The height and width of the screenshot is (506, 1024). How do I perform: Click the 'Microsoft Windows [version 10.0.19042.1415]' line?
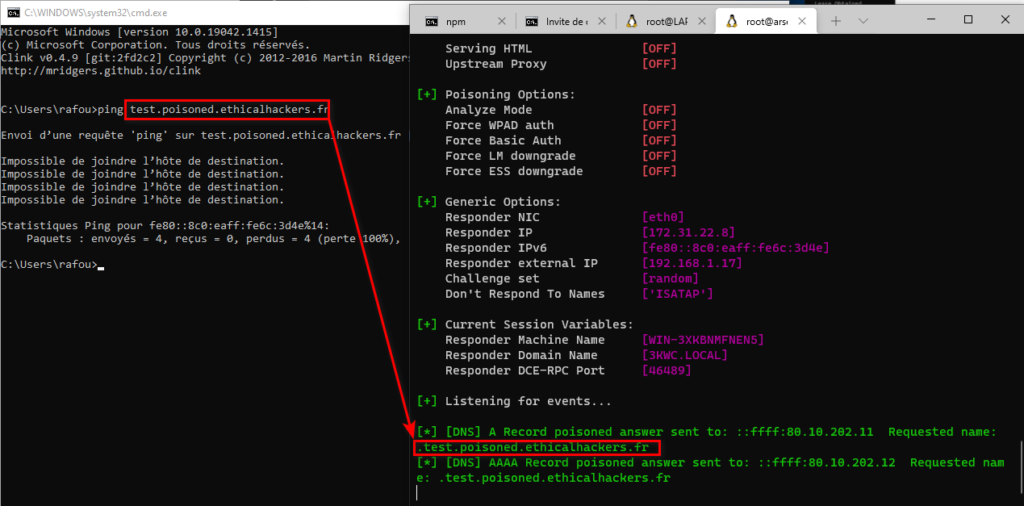pos(139,32)
